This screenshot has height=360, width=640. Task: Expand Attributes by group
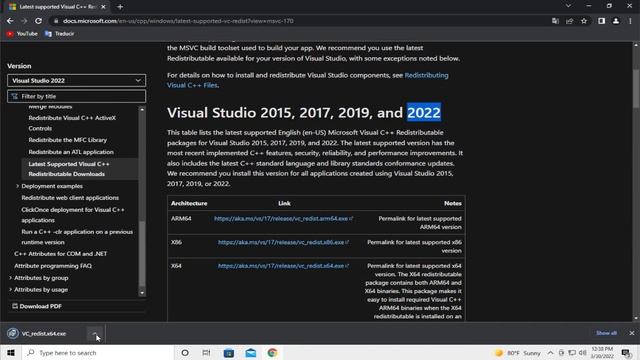[10, 278]
